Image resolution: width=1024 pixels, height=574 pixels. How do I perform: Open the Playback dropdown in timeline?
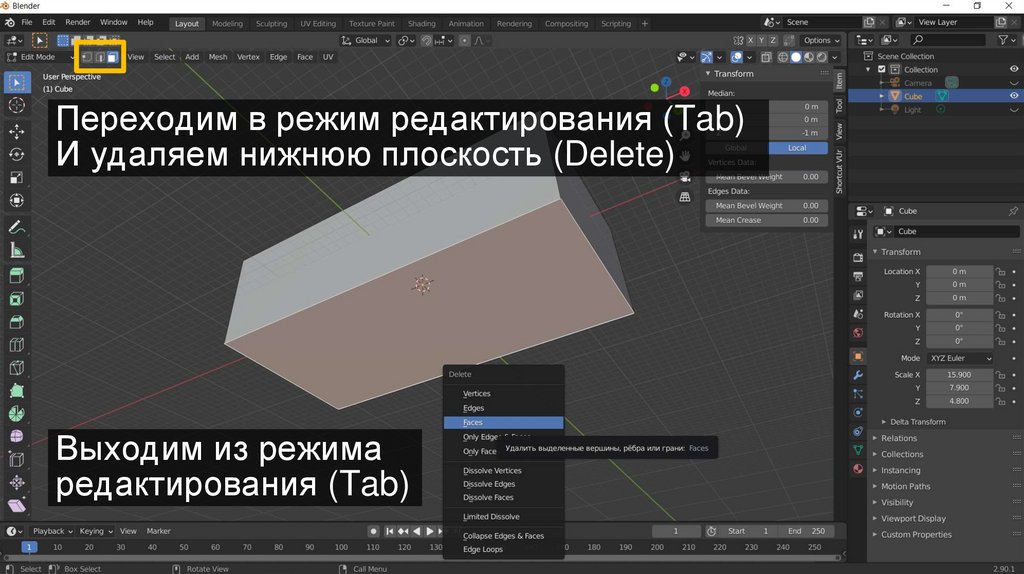click(x=52, y=532)
